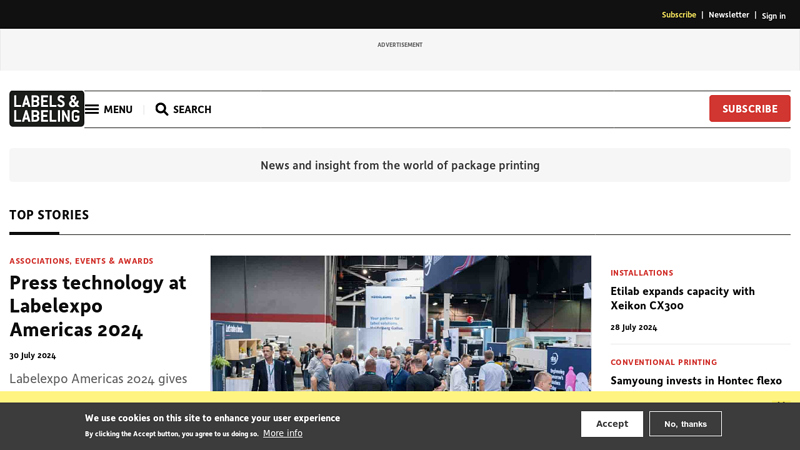This screenshot has height=450, width=800.
Task: Open the yellow Subscribe link in top bar
Action: [679, 15]
